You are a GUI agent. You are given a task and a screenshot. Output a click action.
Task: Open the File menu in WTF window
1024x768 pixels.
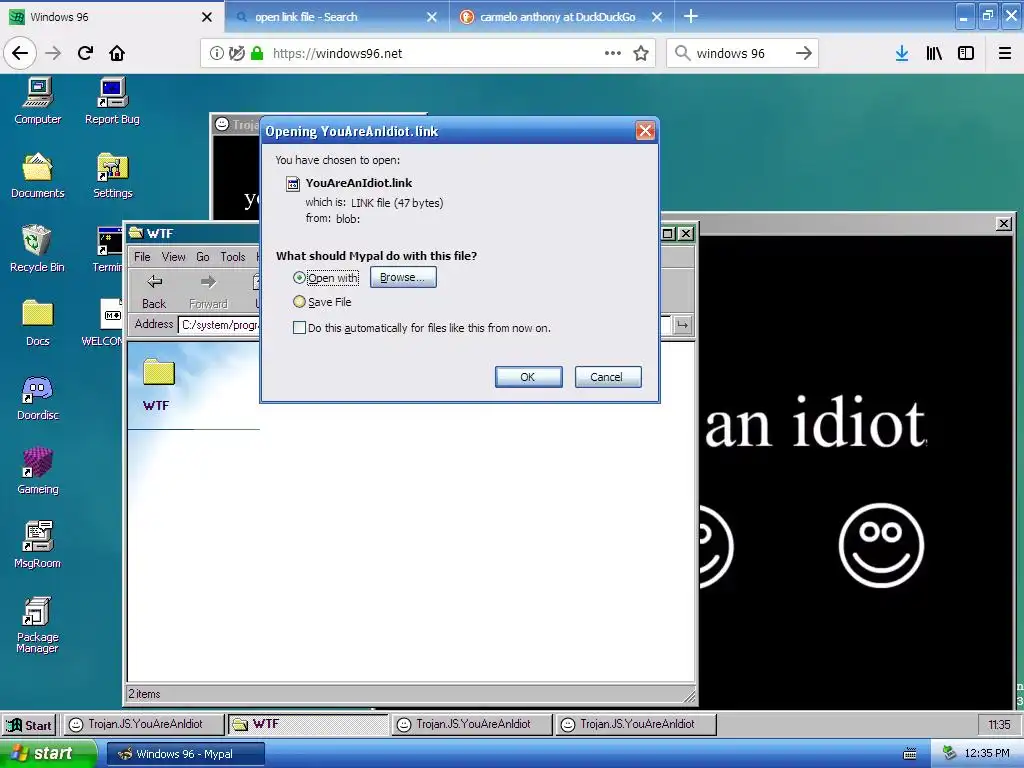pos(142,257)
